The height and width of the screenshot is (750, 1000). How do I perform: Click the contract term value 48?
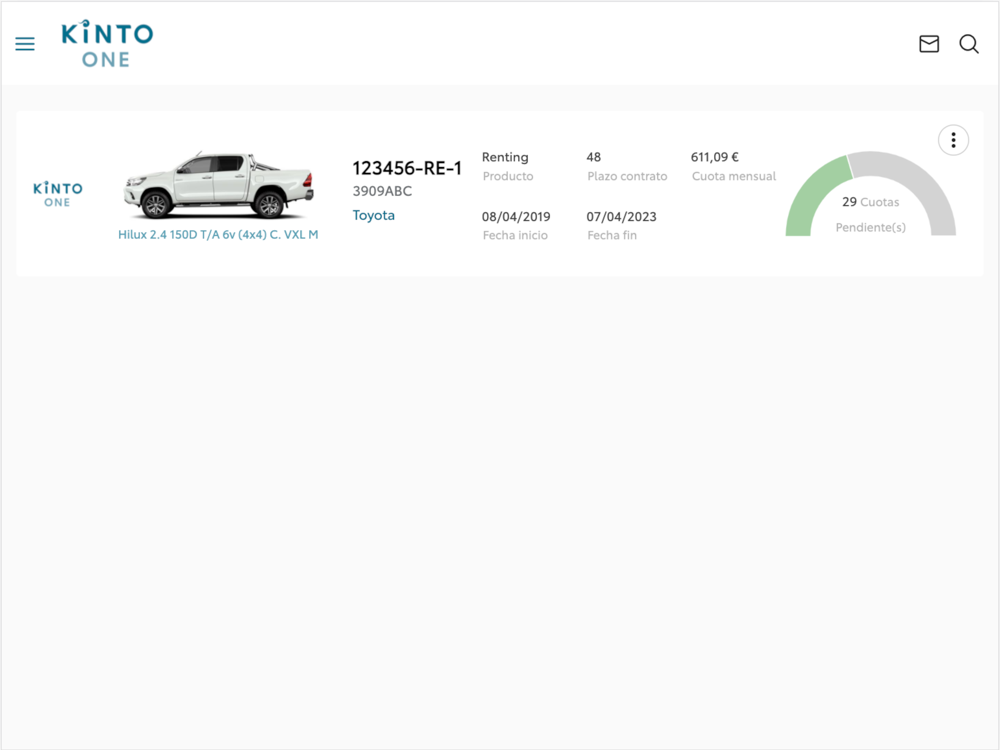594,157
